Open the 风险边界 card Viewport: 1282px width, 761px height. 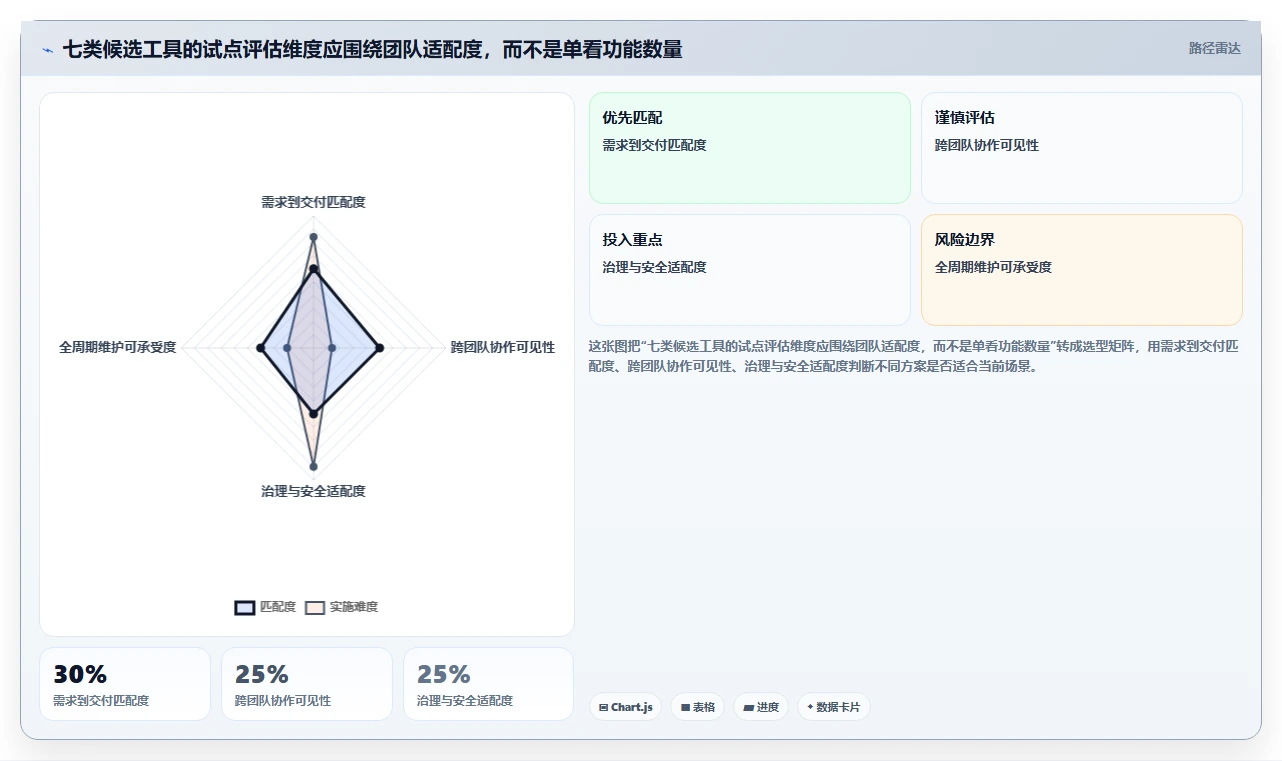pos(1082,270)
